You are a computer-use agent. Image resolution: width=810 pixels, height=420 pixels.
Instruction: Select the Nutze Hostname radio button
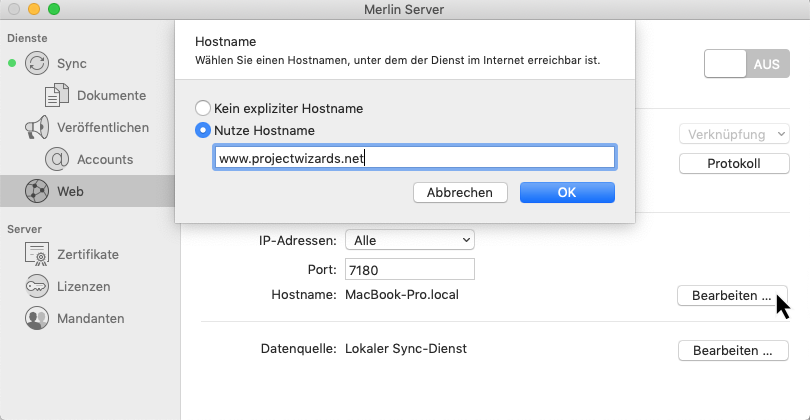(x=202, y=130)
